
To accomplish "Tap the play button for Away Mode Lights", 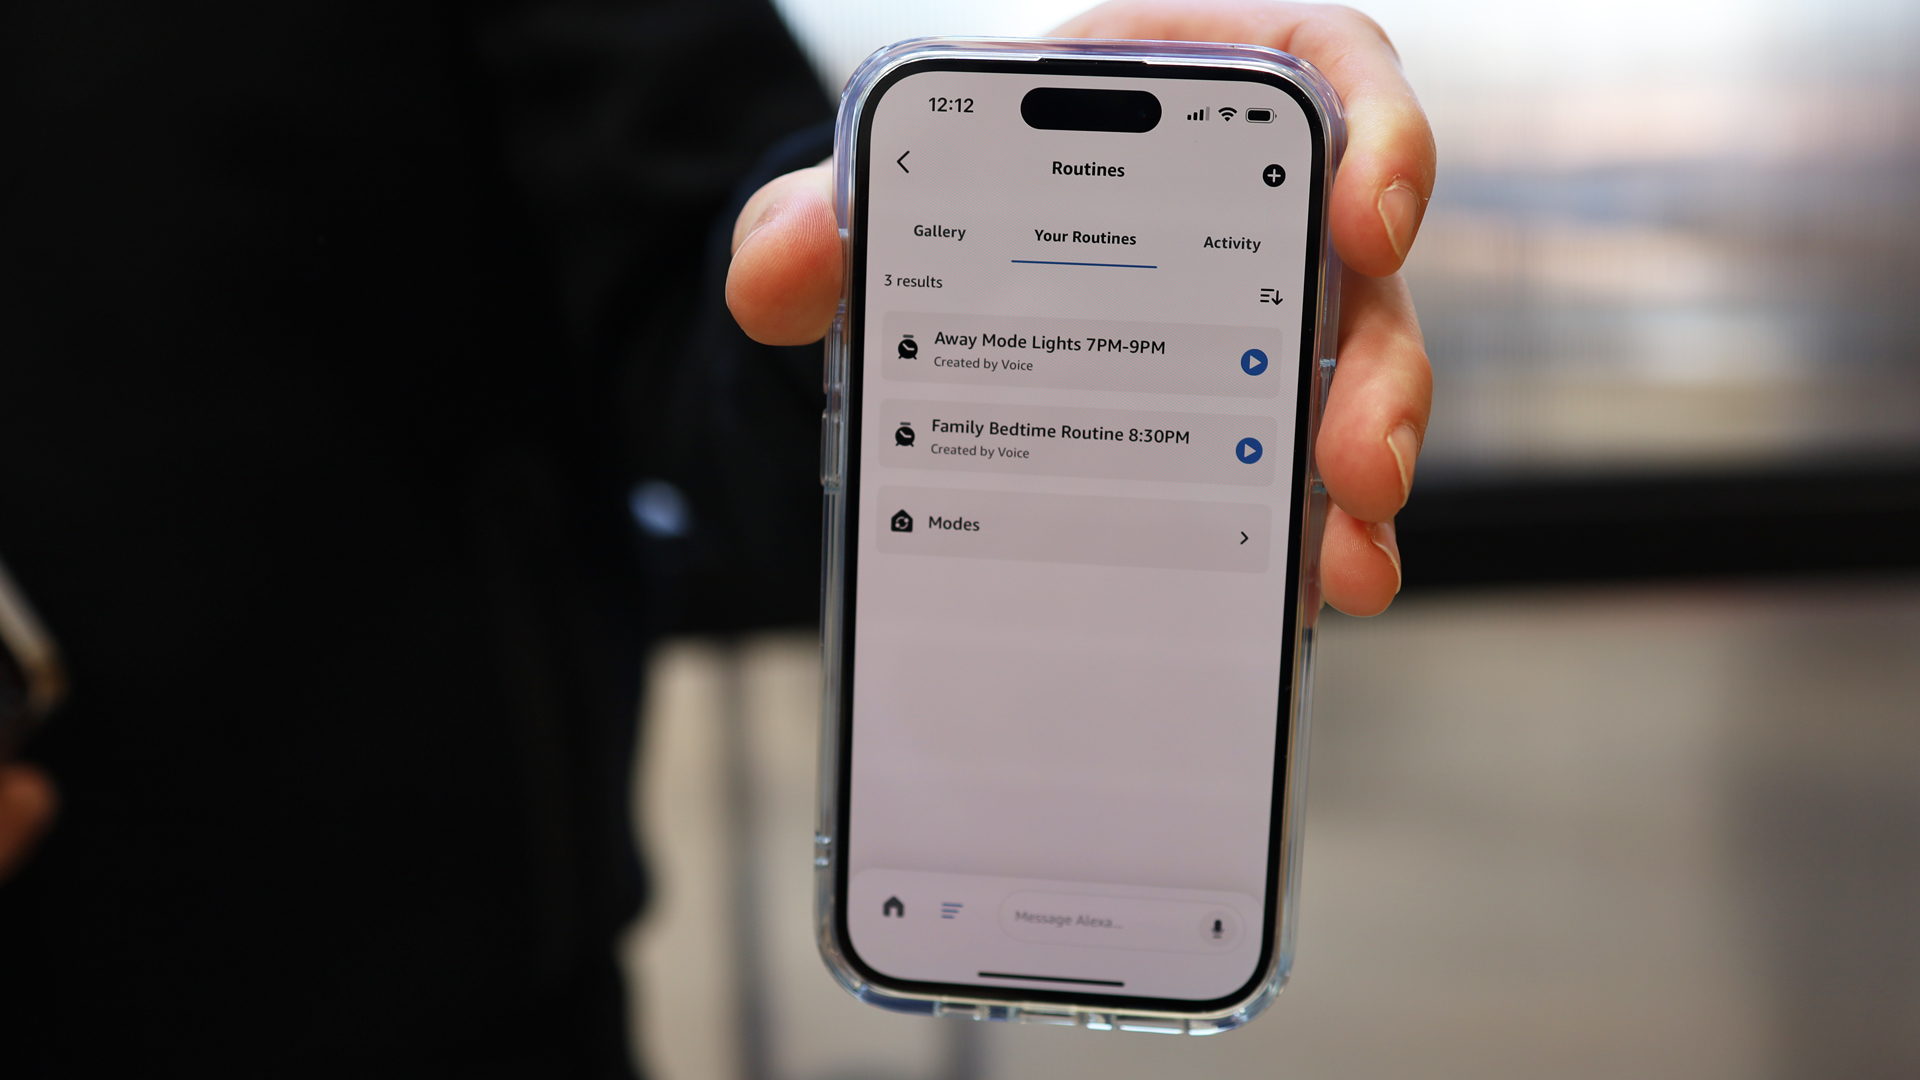I will click(1250, 361).
